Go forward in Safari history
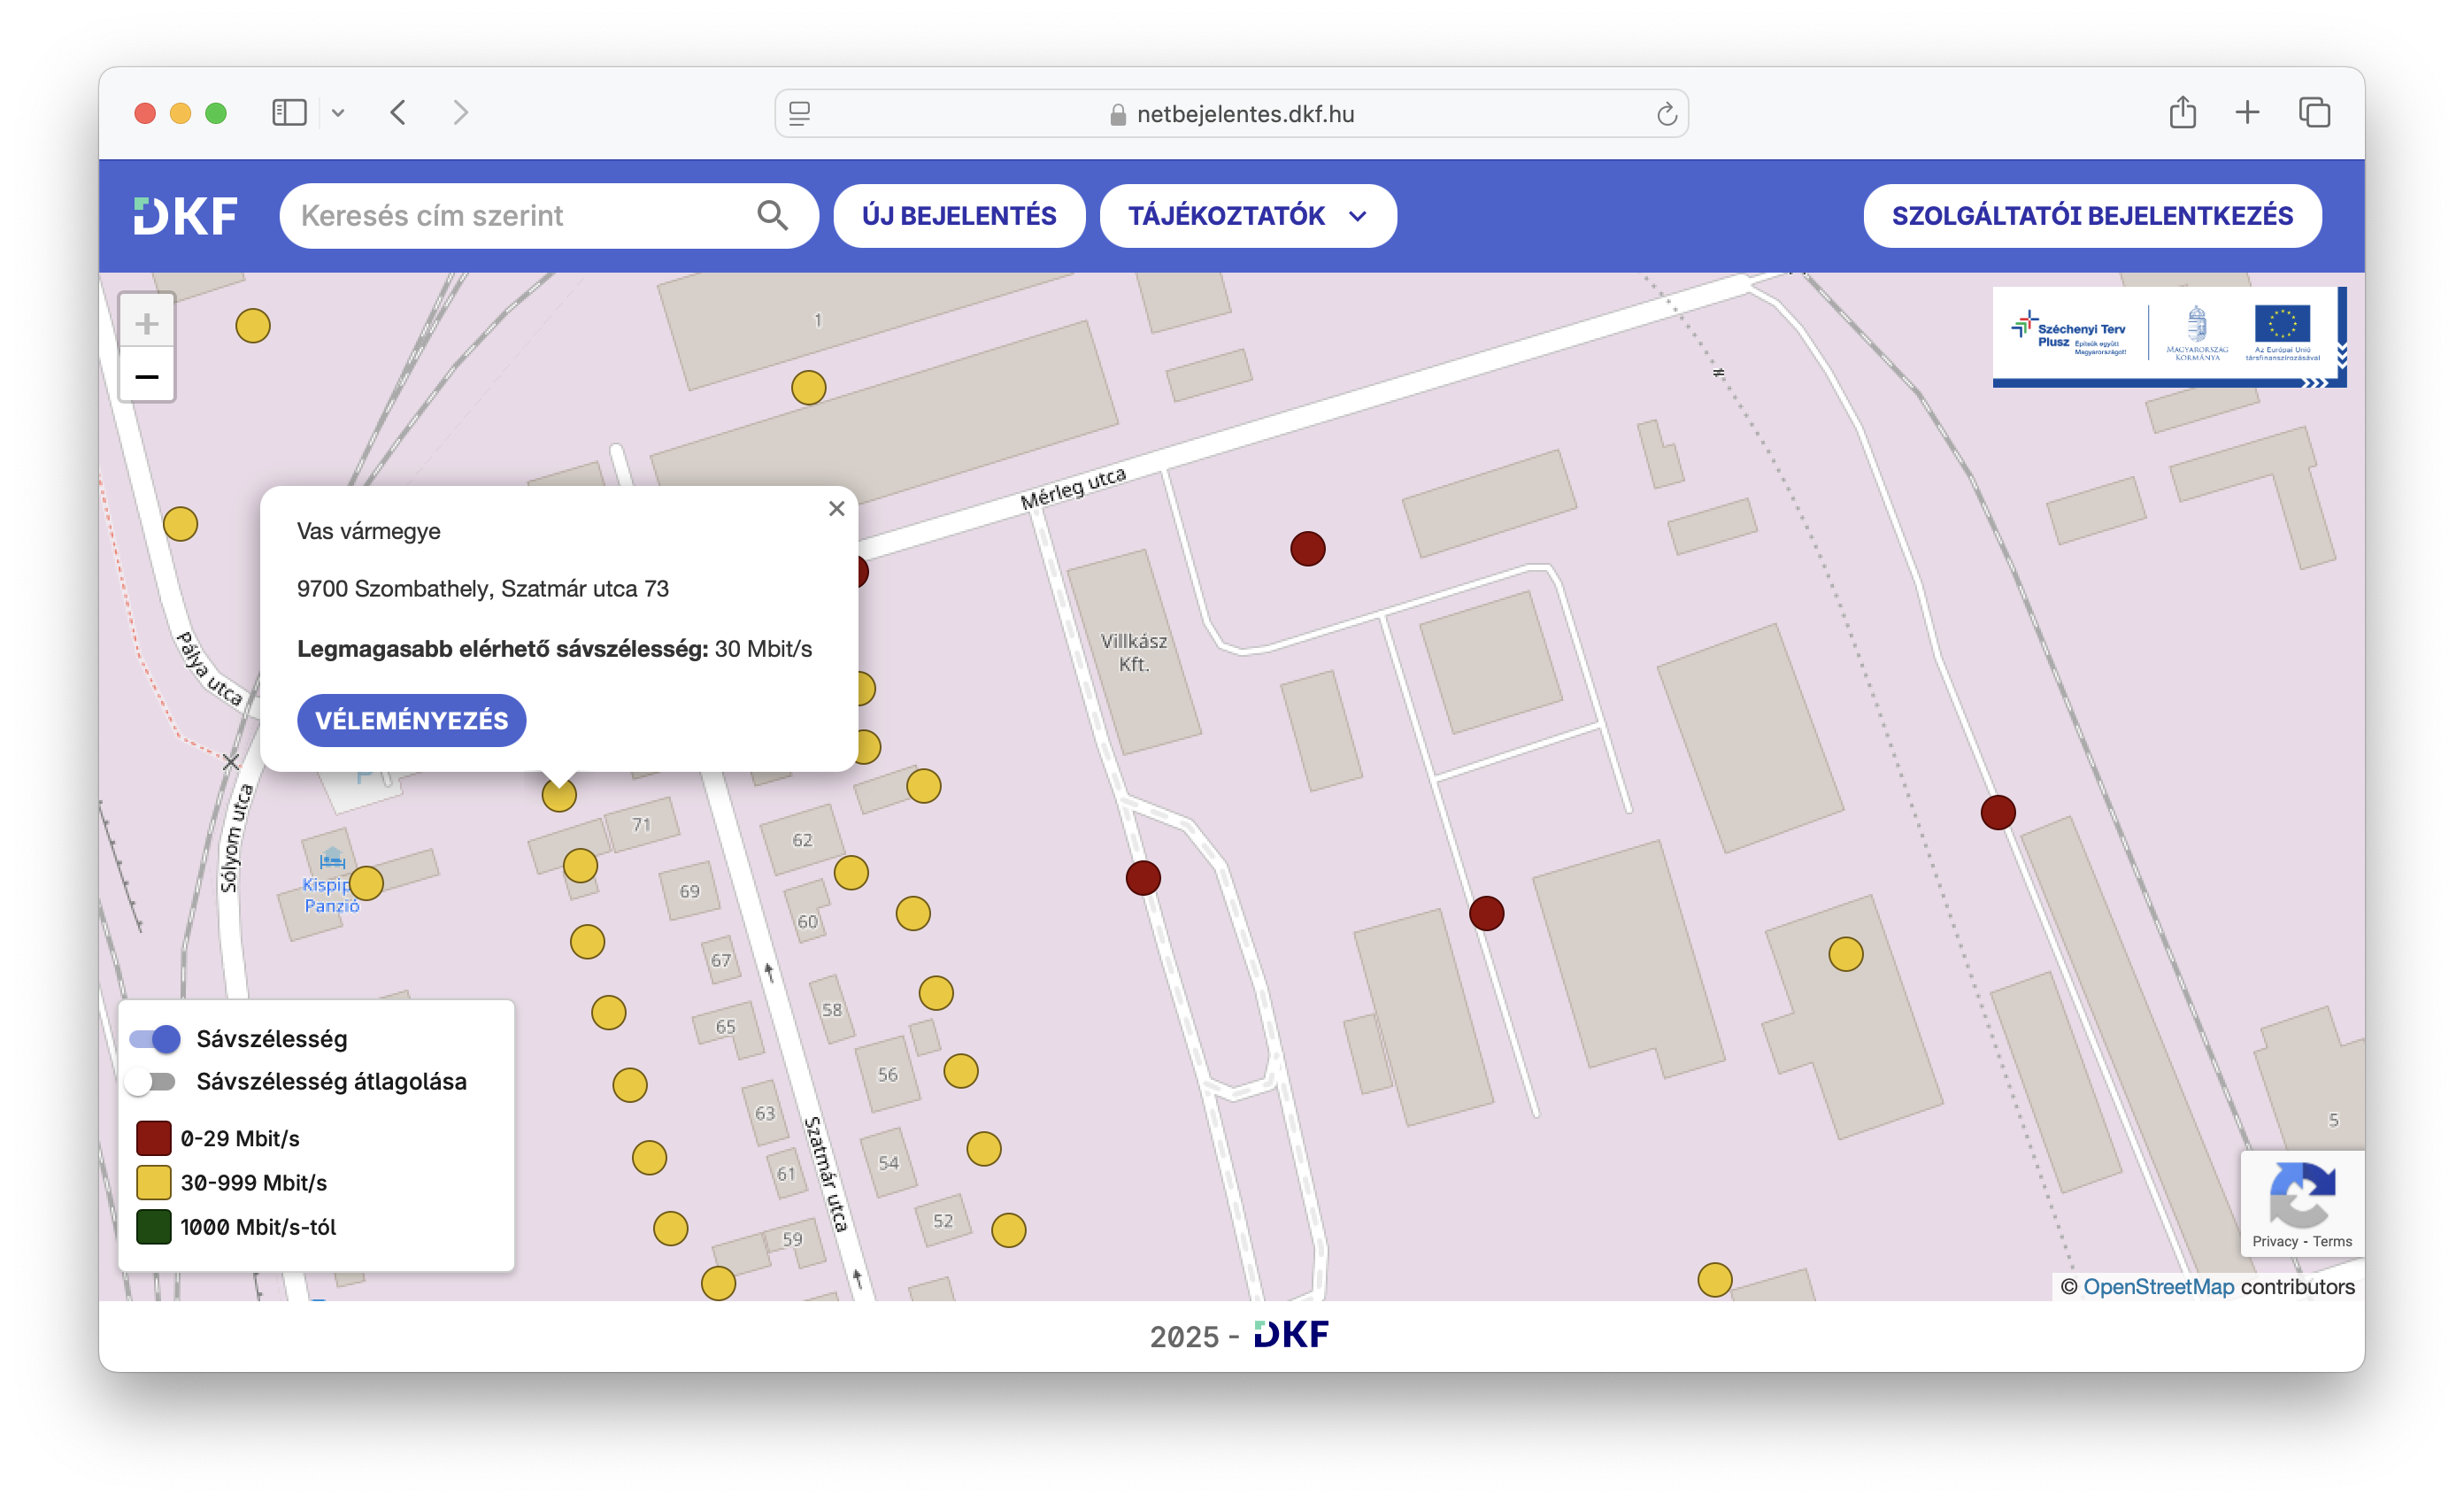Screen dimensions: 2464x1503 click(x=460, y=113)
